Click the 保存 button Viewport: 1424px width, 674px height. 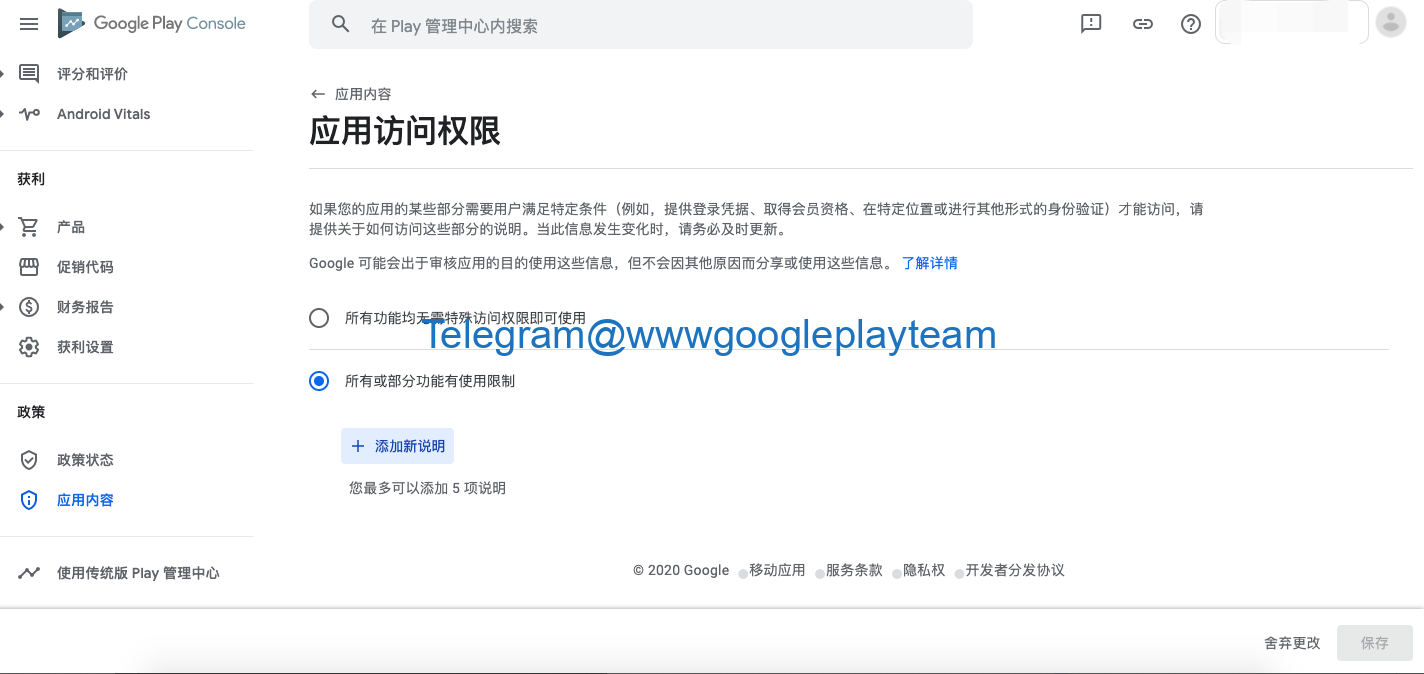pyautogui.click(x=1375, y=643)
